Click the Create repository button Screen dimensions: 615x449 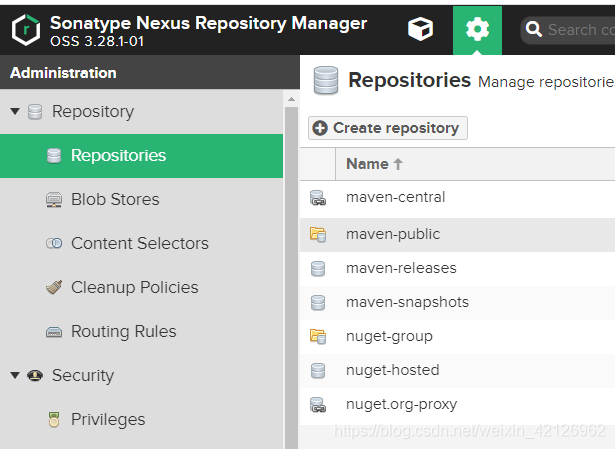[x=388, y=128]
